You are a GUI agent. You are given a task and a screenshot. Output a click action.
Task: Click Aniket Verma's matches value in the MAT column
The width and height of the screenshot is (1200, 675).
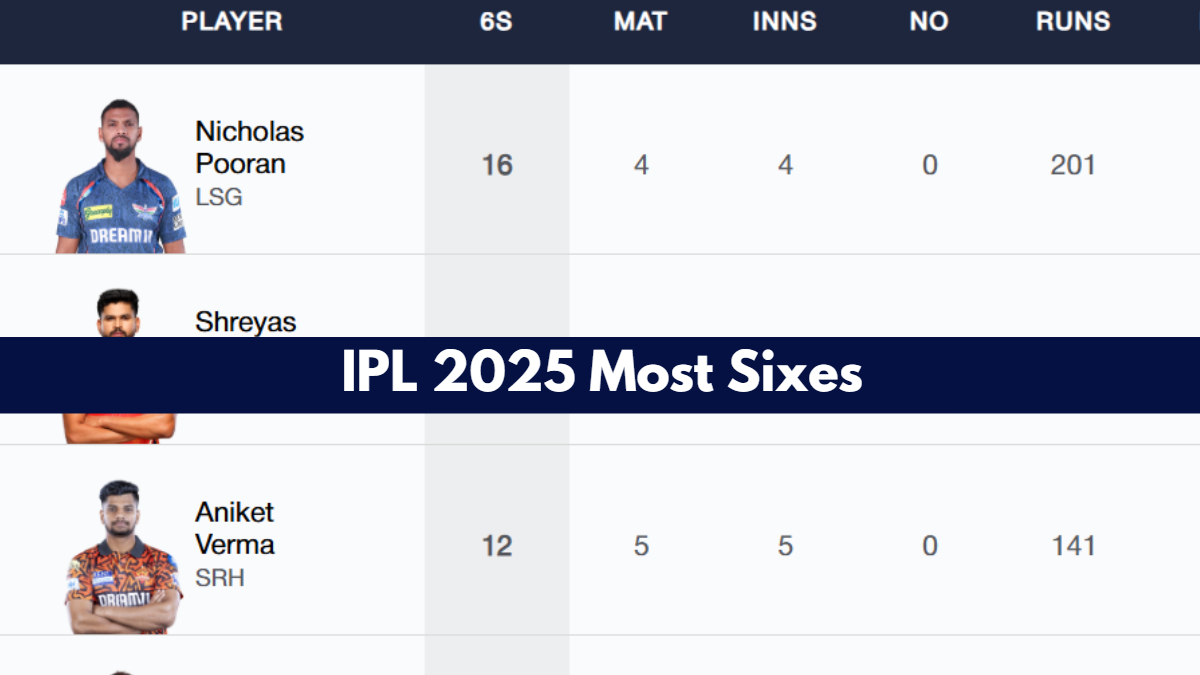tap(641, 546)
